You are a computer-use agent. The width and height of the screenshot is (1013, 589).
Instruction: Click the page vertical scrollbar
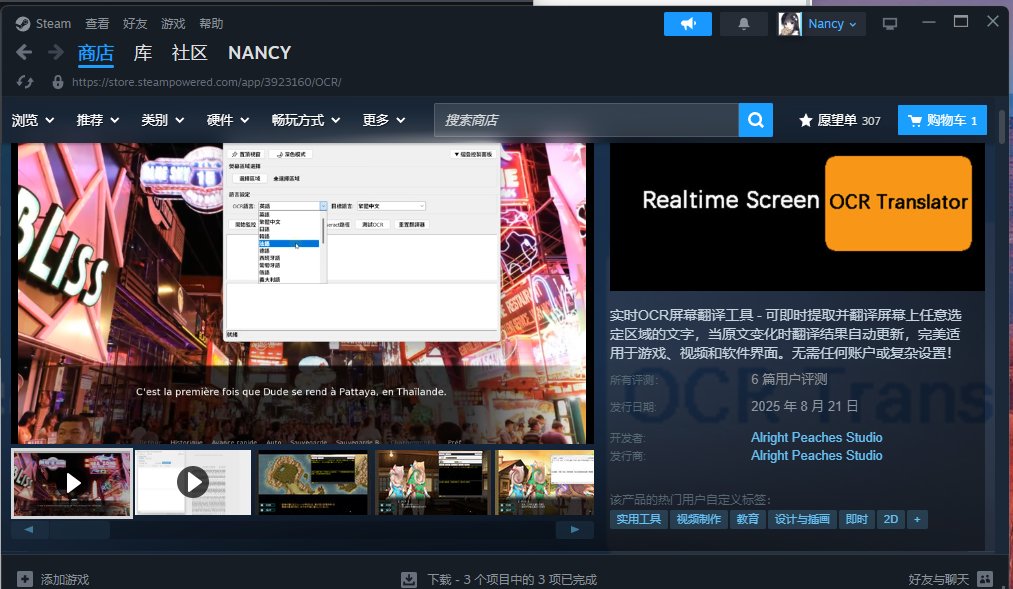click(x=1002, y=127)
